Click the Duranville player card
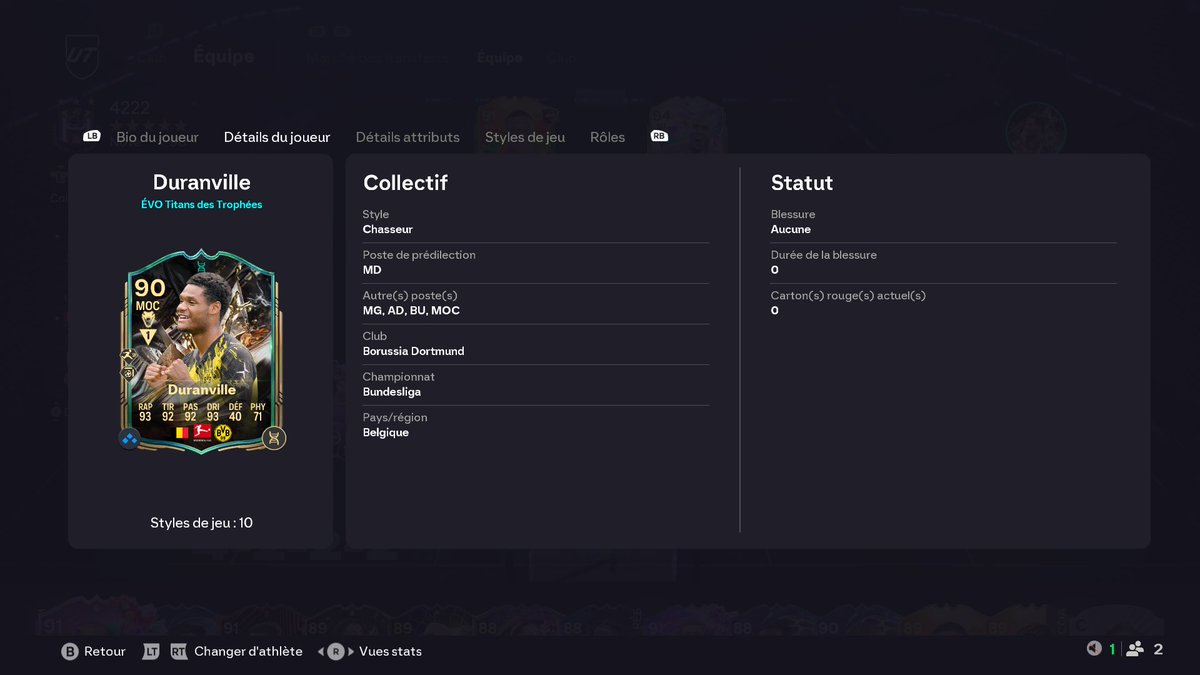This screenshot has width=1200, height=675. click(202, 352)
